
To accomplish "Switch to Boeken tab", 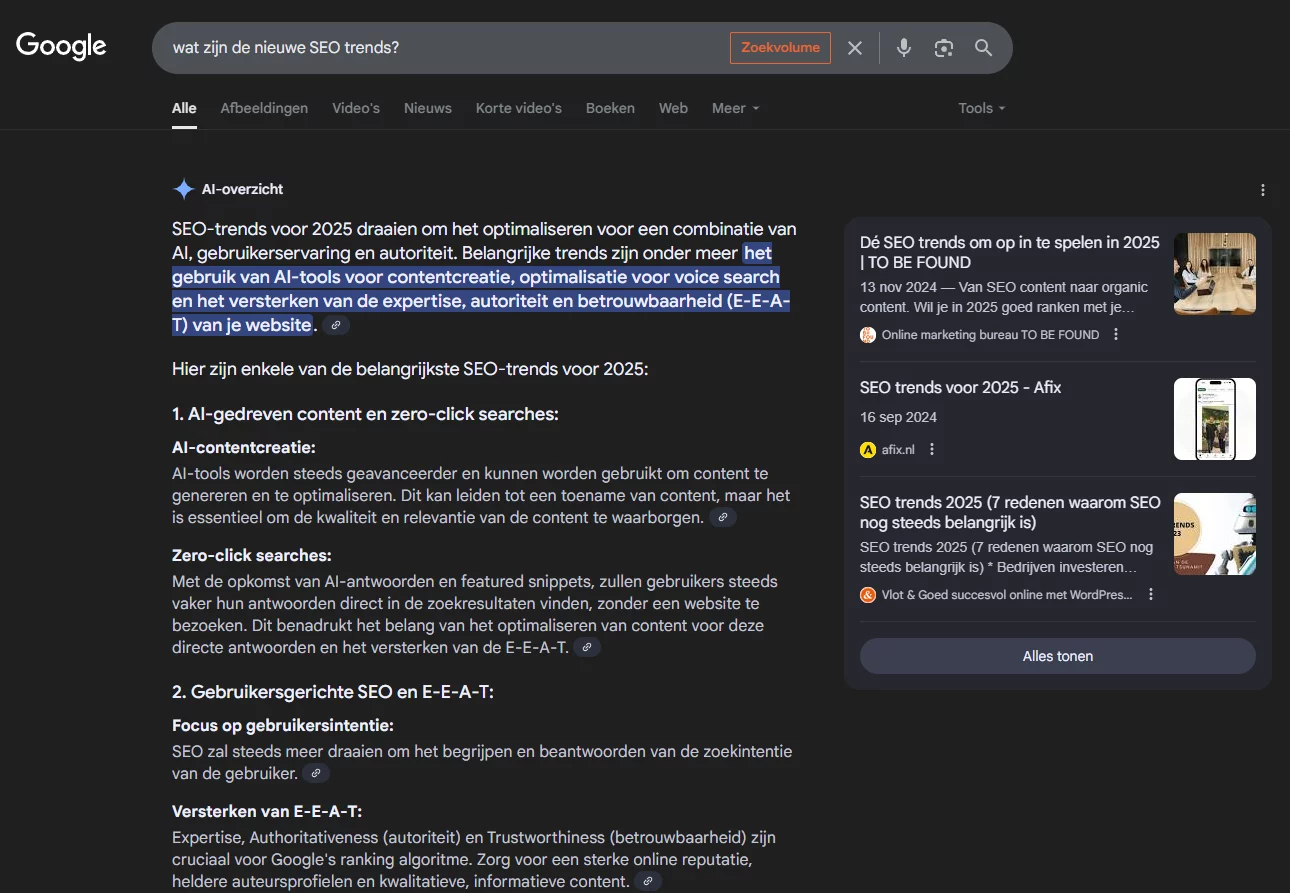I will [610, 108].
